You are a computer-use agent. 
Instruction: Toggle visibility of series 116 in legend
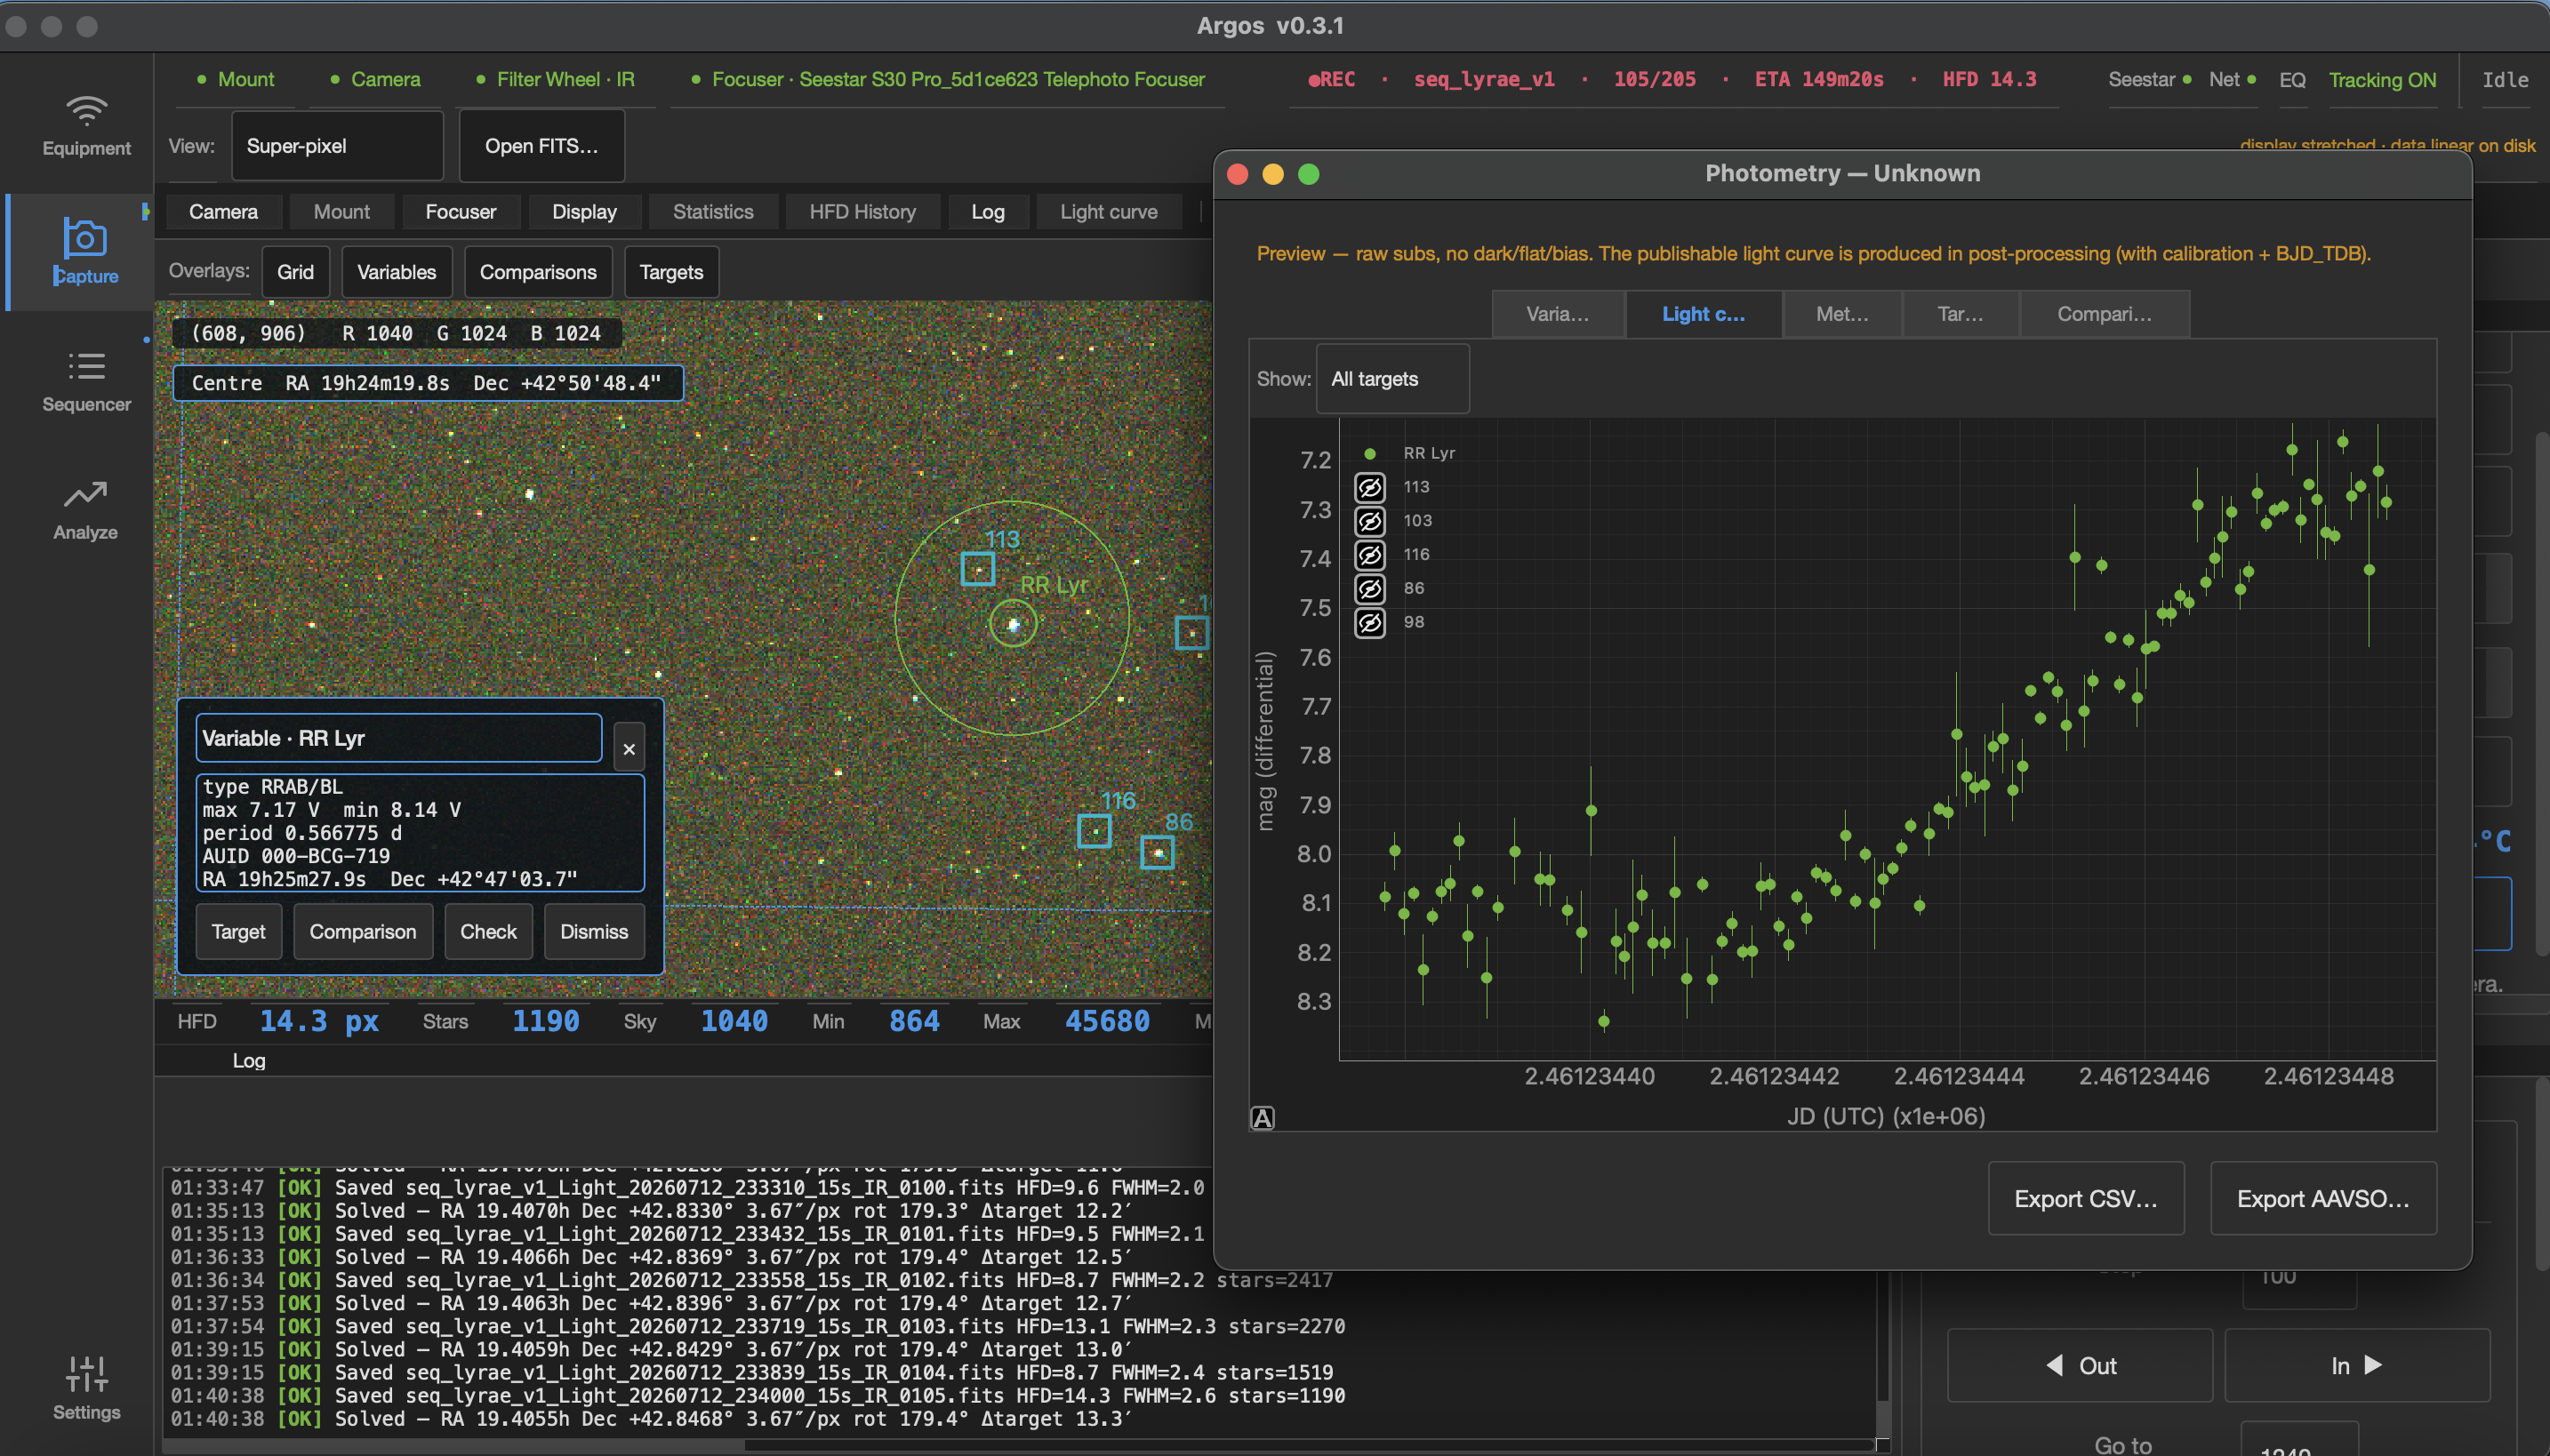(1369, 555)
